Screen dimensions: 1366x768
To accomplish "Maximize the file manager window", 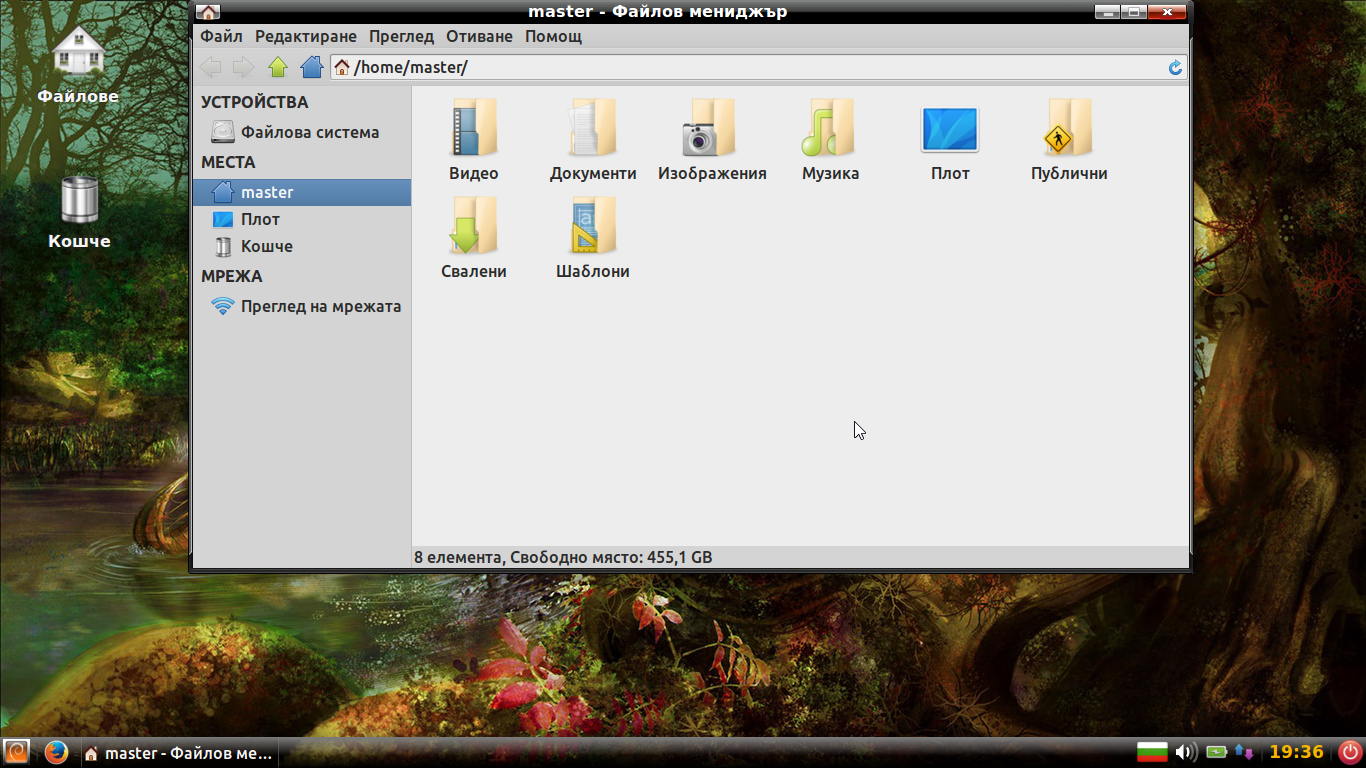I will [1134, 12].
